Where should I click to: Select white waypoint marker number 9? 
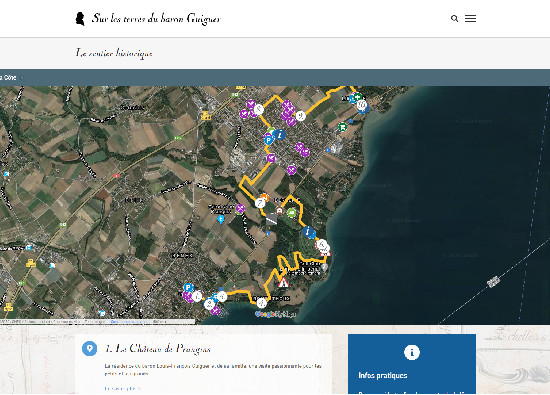pyautogui.click(x=300, y=115)
